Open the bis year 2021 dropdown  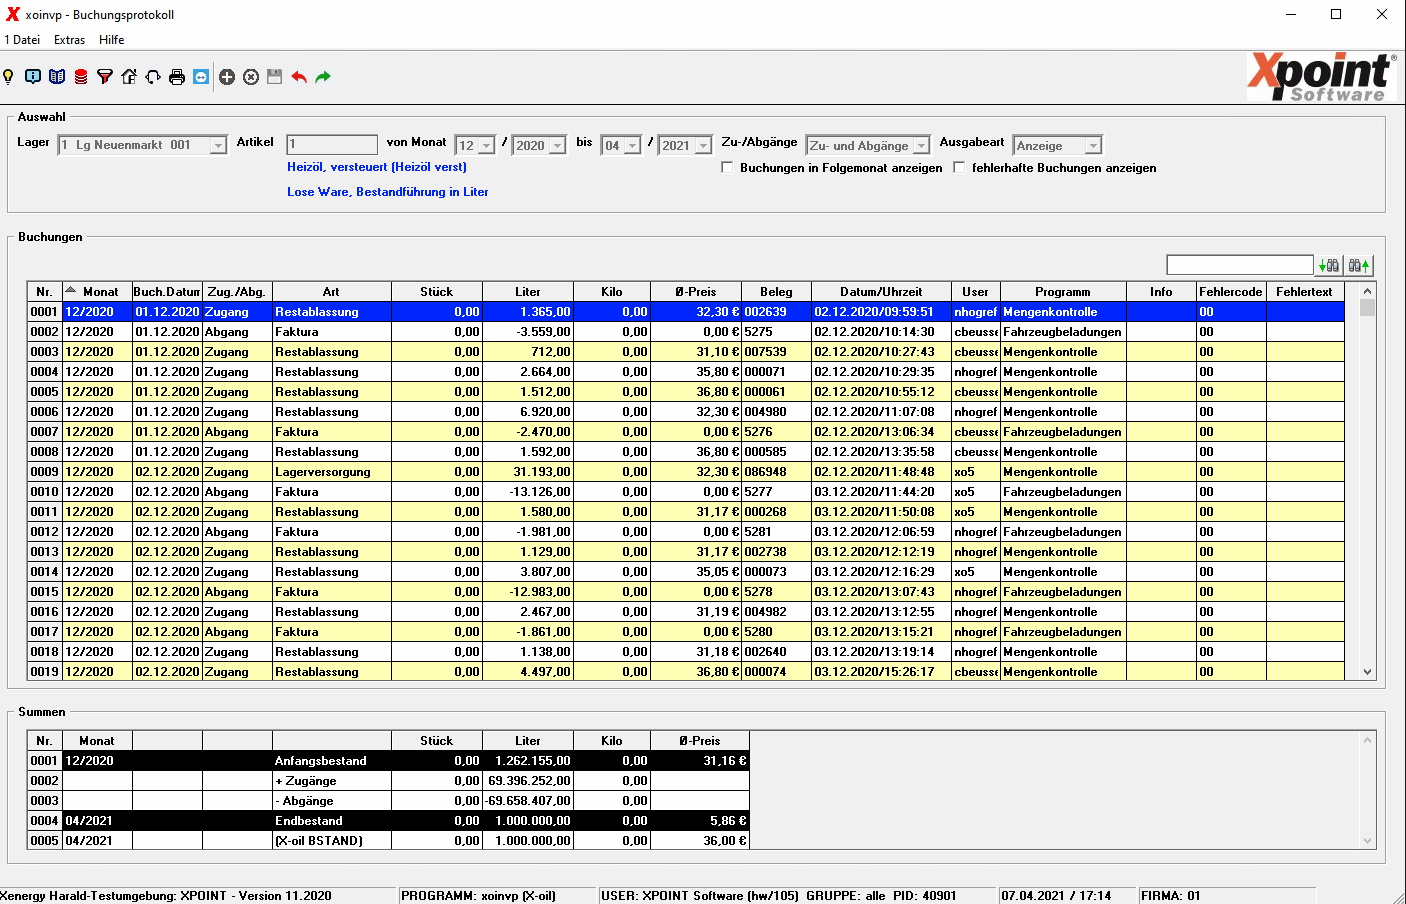(x=703, y=146)
